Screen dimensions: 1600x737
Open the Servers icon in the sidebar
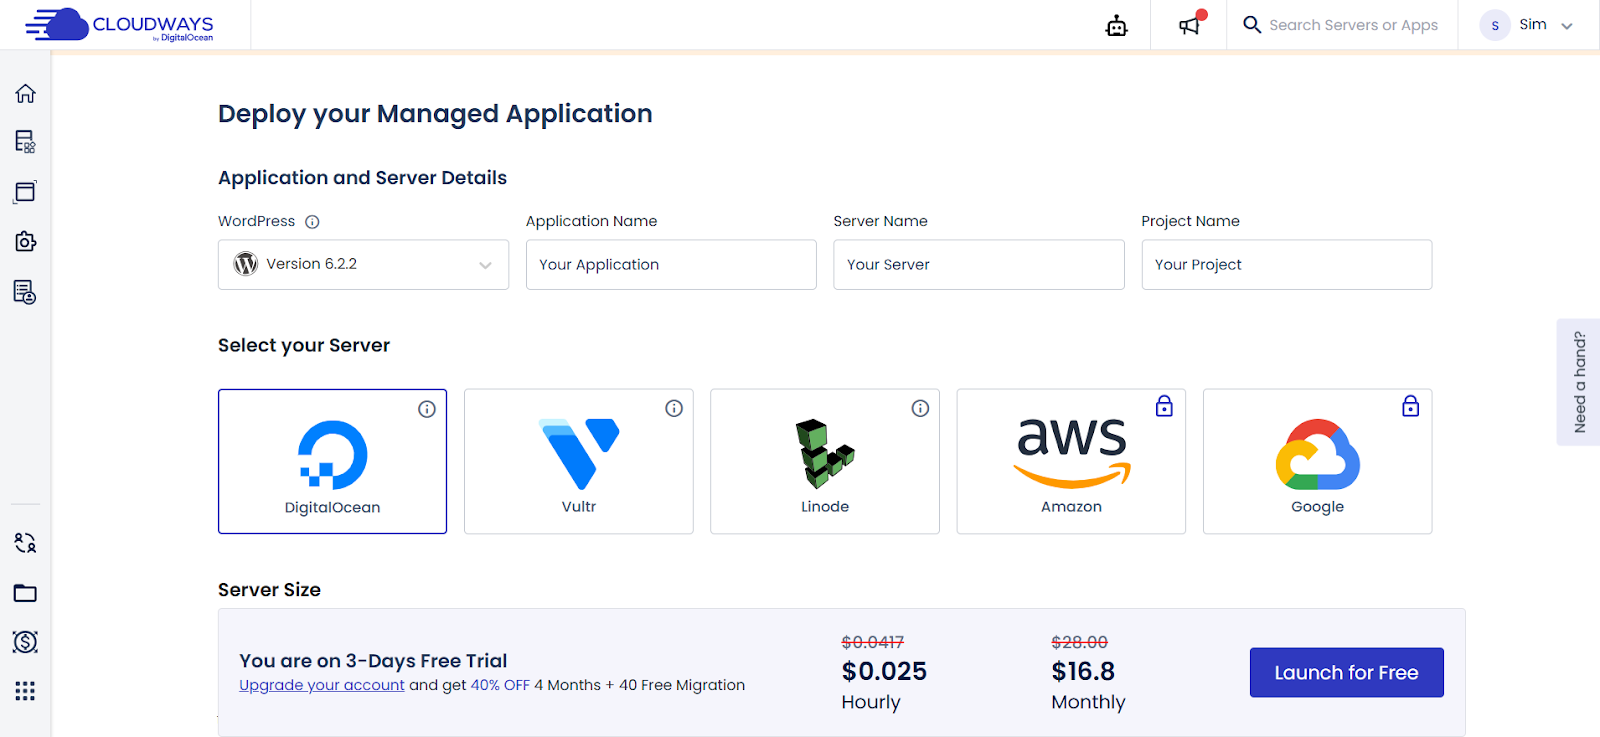pos(25,141)
